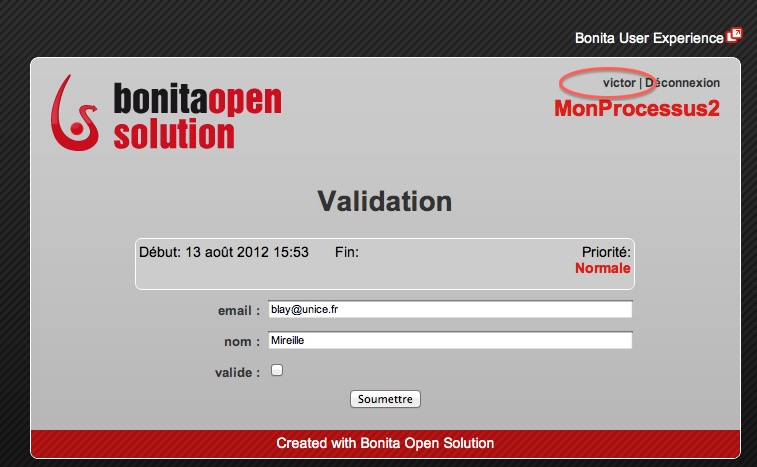Click the MonProcessus2 process title
Image resolution: width=757 pixels, height=467 pixels.
point(637,108)
